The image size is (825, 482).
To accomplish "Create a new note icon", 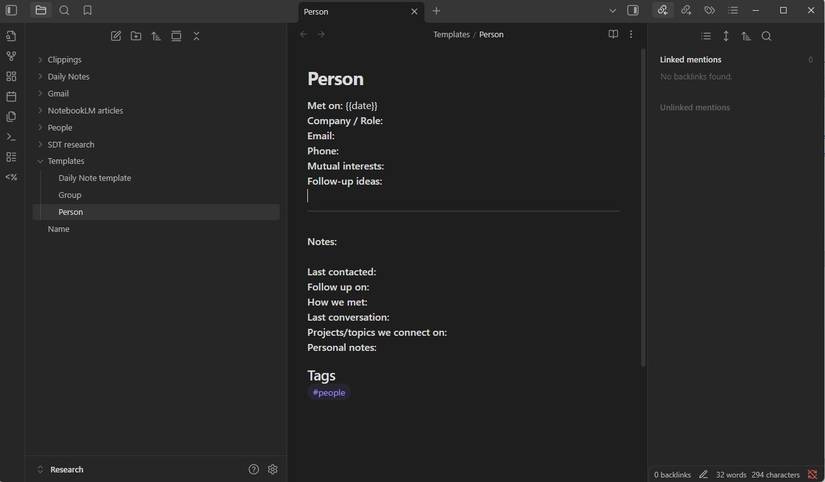I will pos(116,36).
